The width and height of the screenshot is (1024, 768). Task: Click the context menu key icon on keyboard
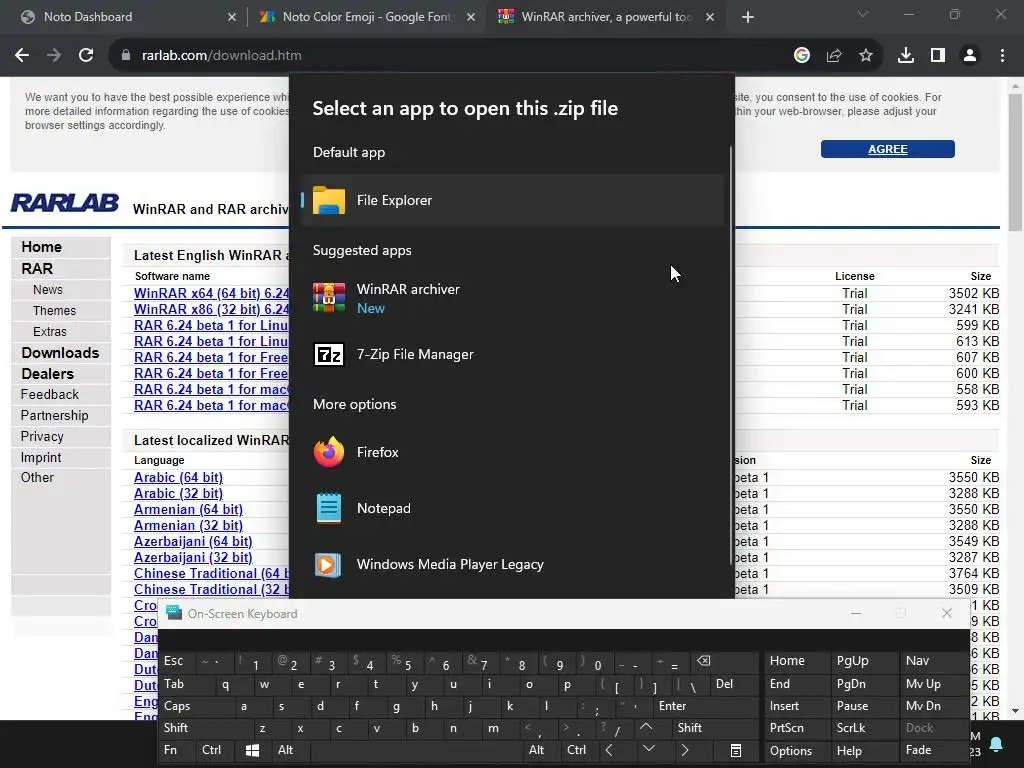[735, 750]
